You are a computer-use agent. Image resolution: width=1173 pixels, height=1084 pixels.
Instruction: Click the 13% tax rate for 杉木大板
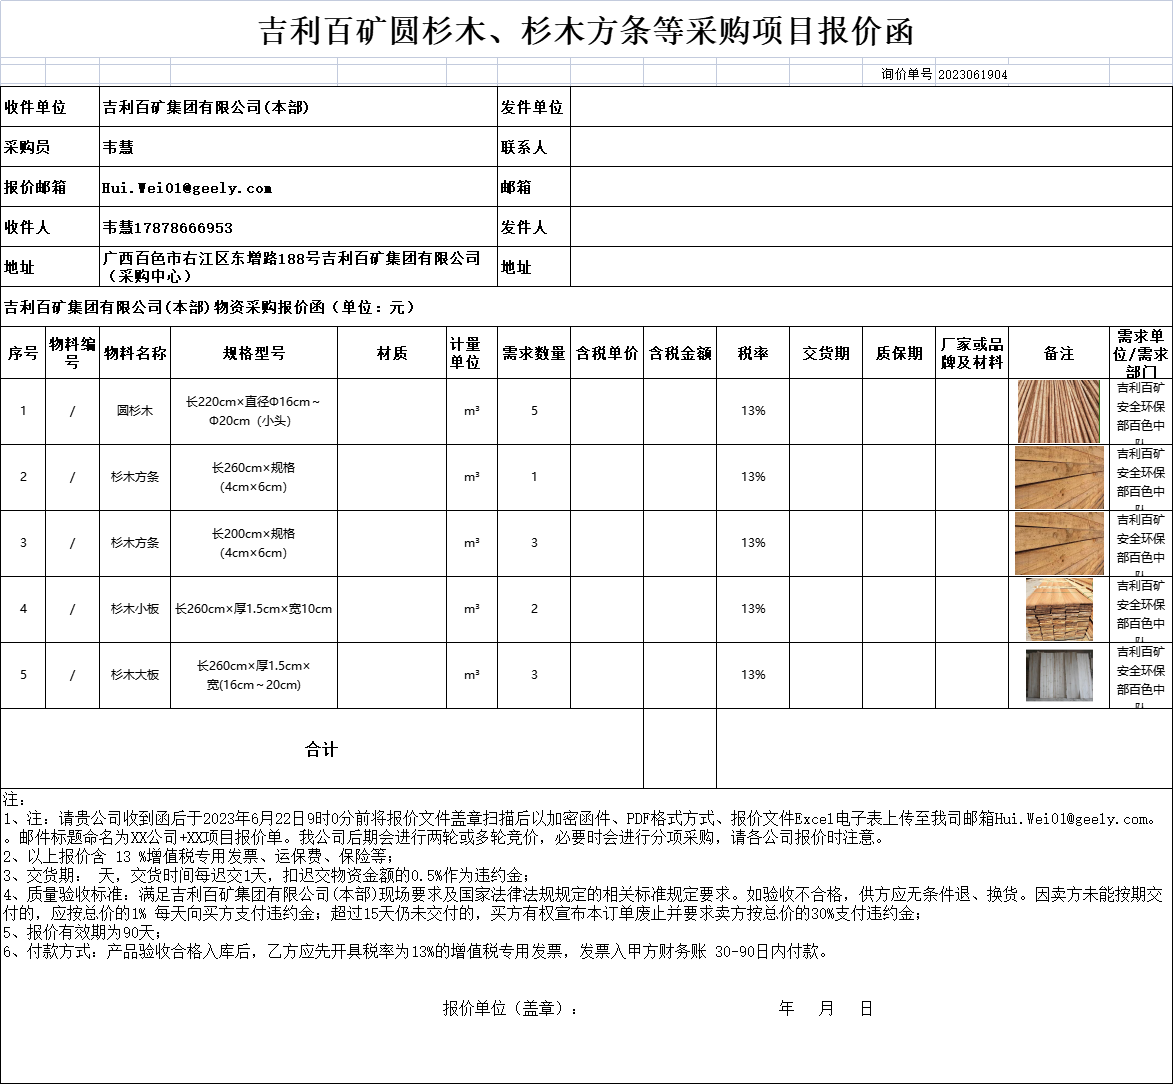pyautogui.click(x=753, y=675)
